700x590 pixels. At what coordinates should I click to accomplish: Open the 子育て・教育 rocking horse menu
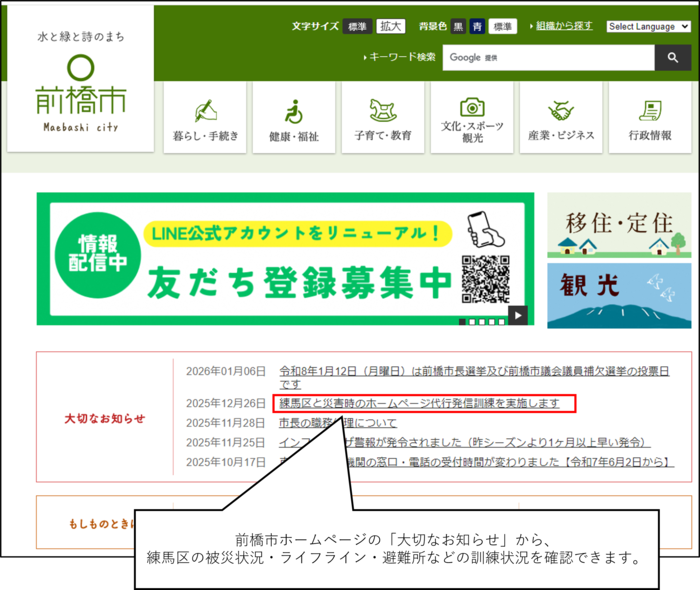383,118
